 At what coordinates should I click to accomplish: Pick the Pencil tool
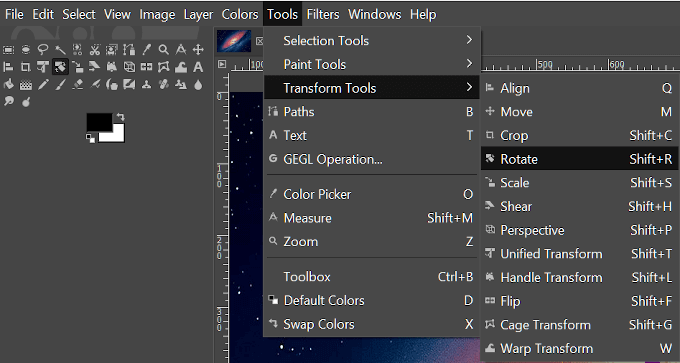43,85
